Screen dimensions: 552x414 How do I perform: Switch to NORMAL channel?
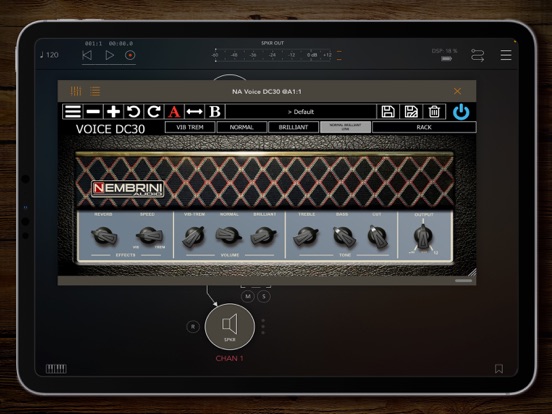pyautogui.click(x=242, y=127)
